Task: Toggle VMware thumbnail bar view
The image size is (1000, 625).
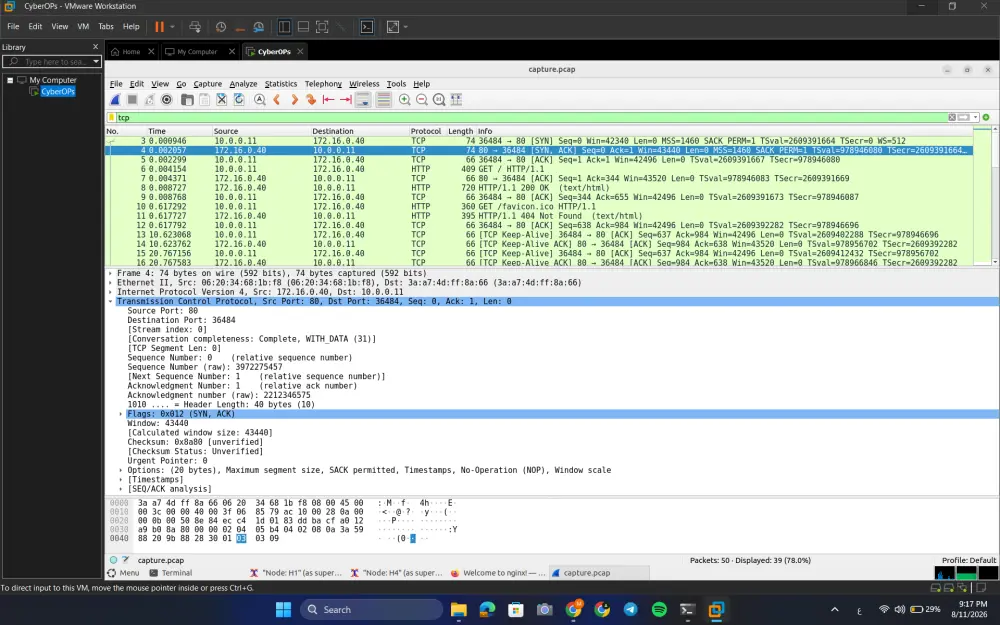Action: pos(304,27)
